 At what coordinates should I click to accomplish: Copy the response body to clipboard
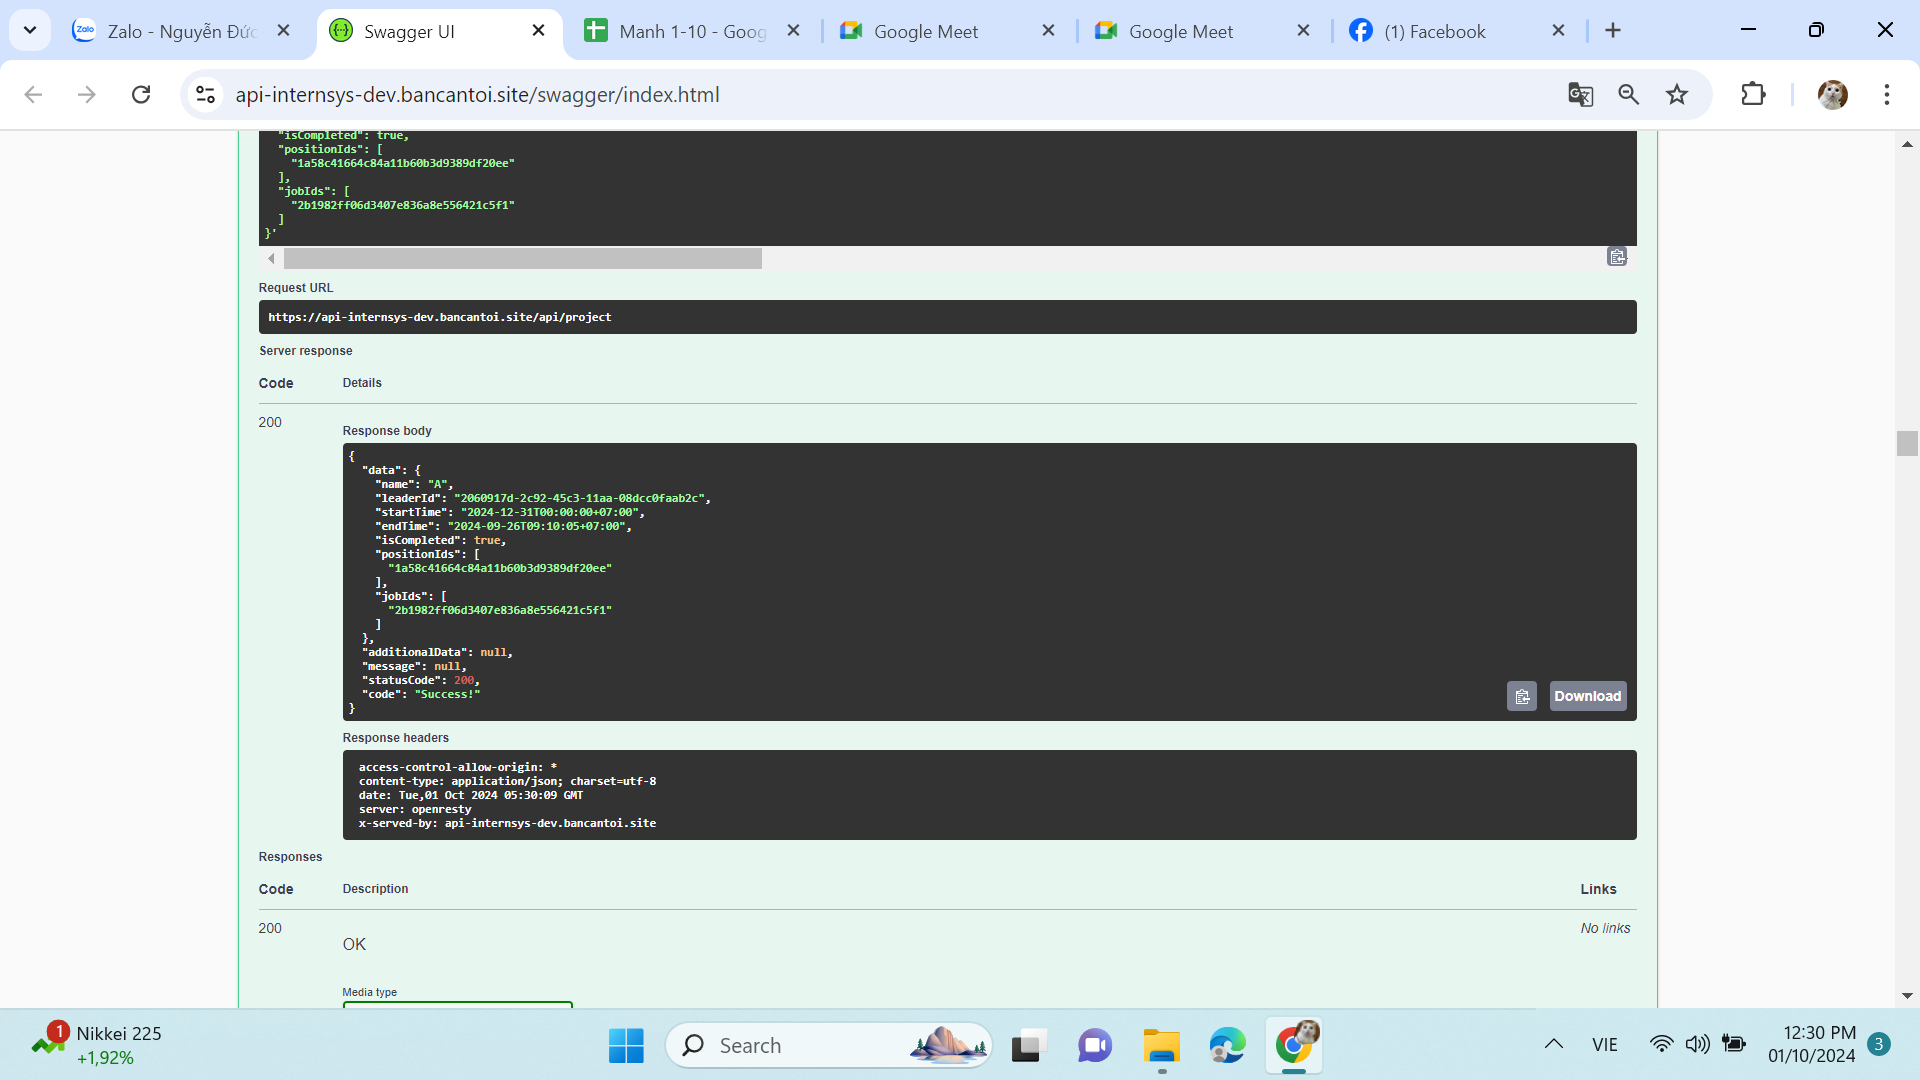(1521, 696)
